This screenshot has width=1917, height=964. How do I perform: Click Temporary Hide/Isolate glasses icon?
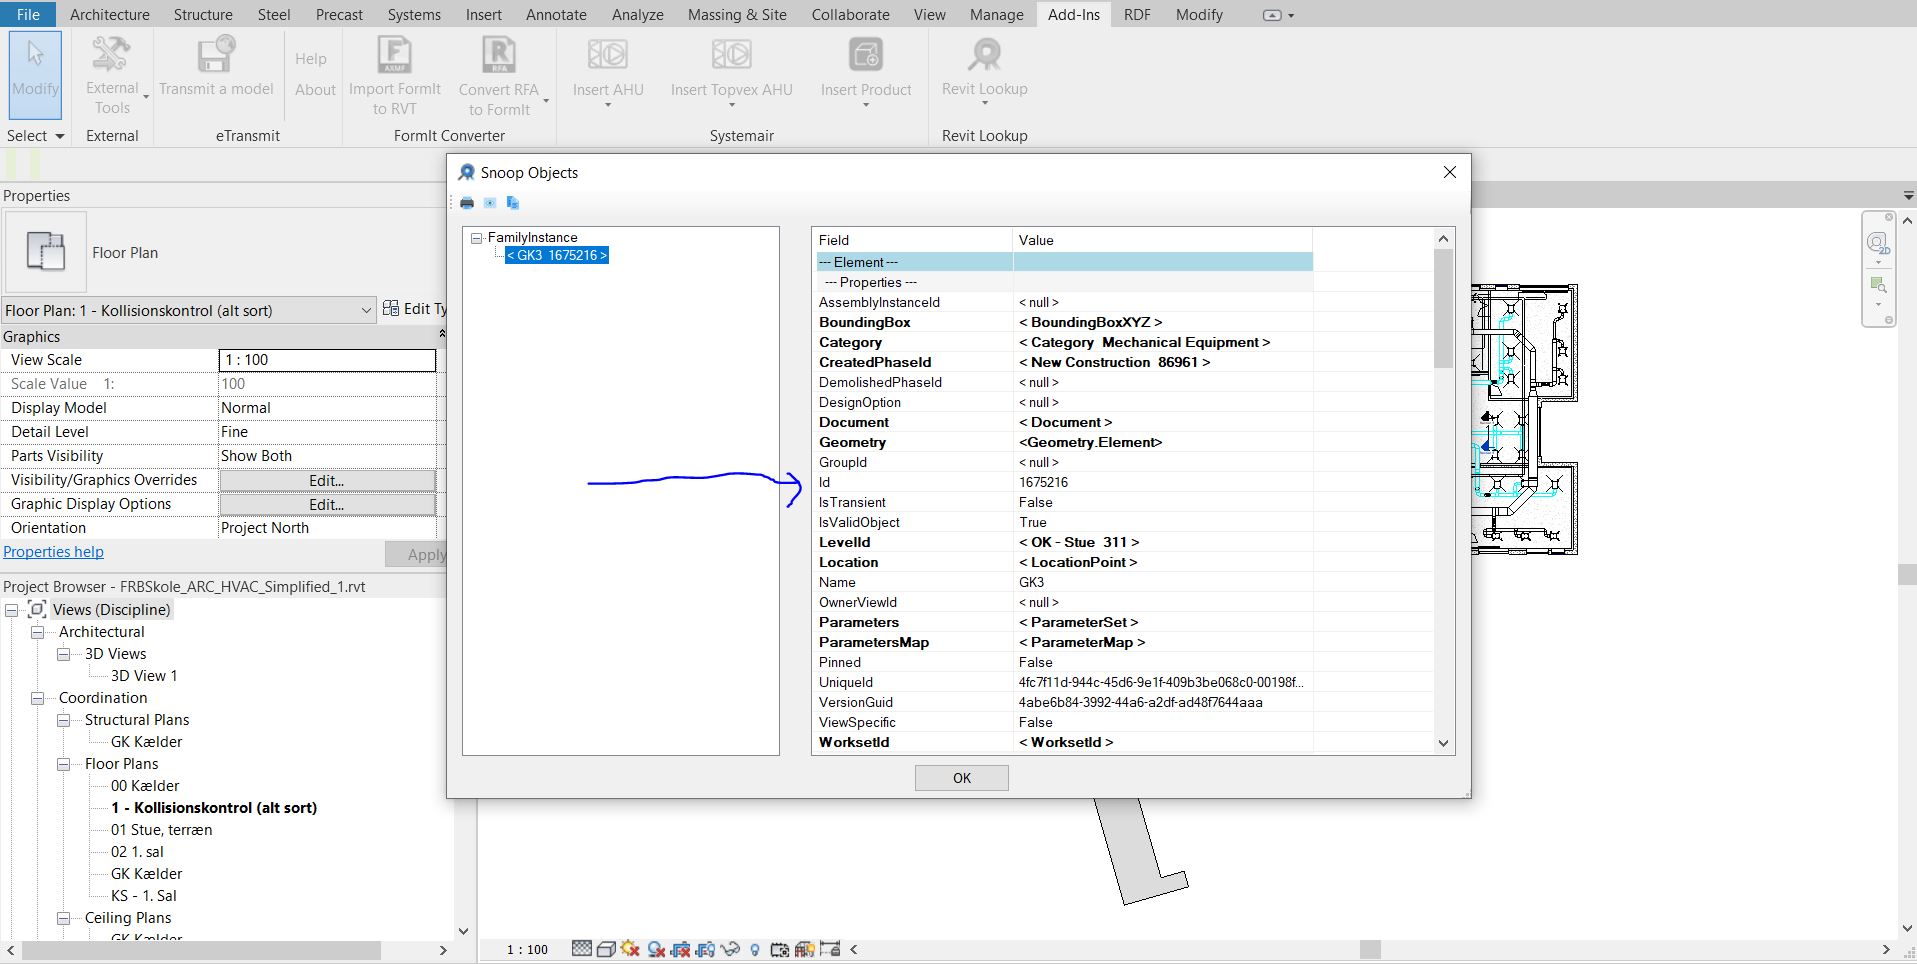coord(730,949)
